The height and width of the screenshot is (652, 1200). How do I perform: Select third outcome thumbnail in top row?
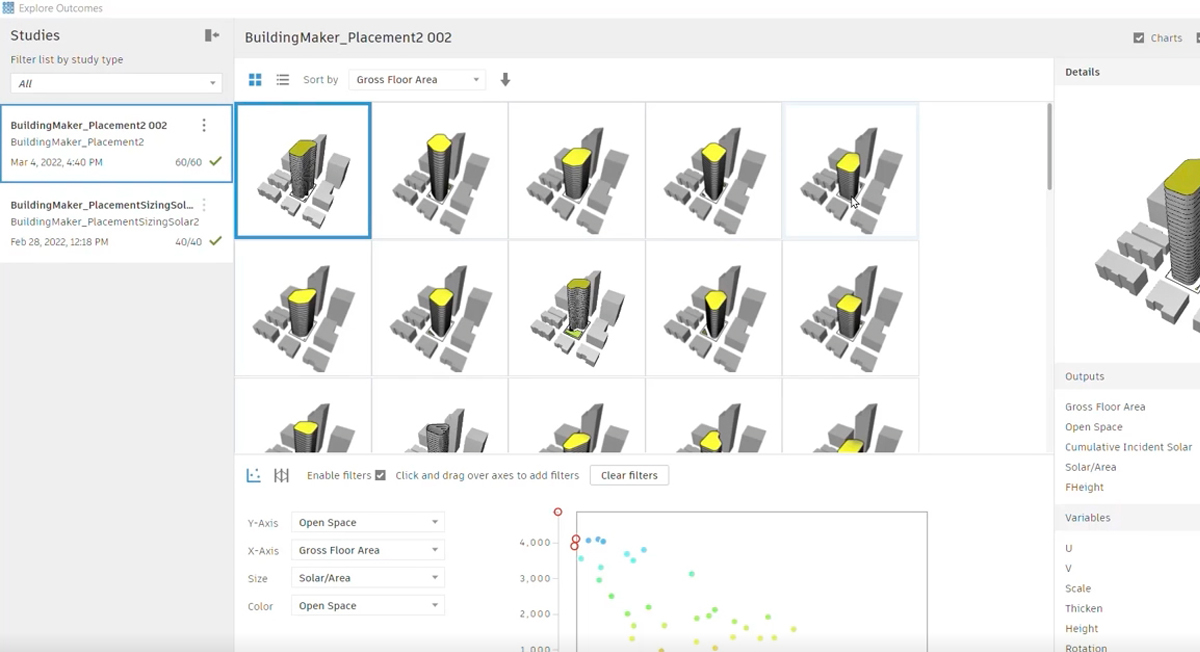pos(577,171)
